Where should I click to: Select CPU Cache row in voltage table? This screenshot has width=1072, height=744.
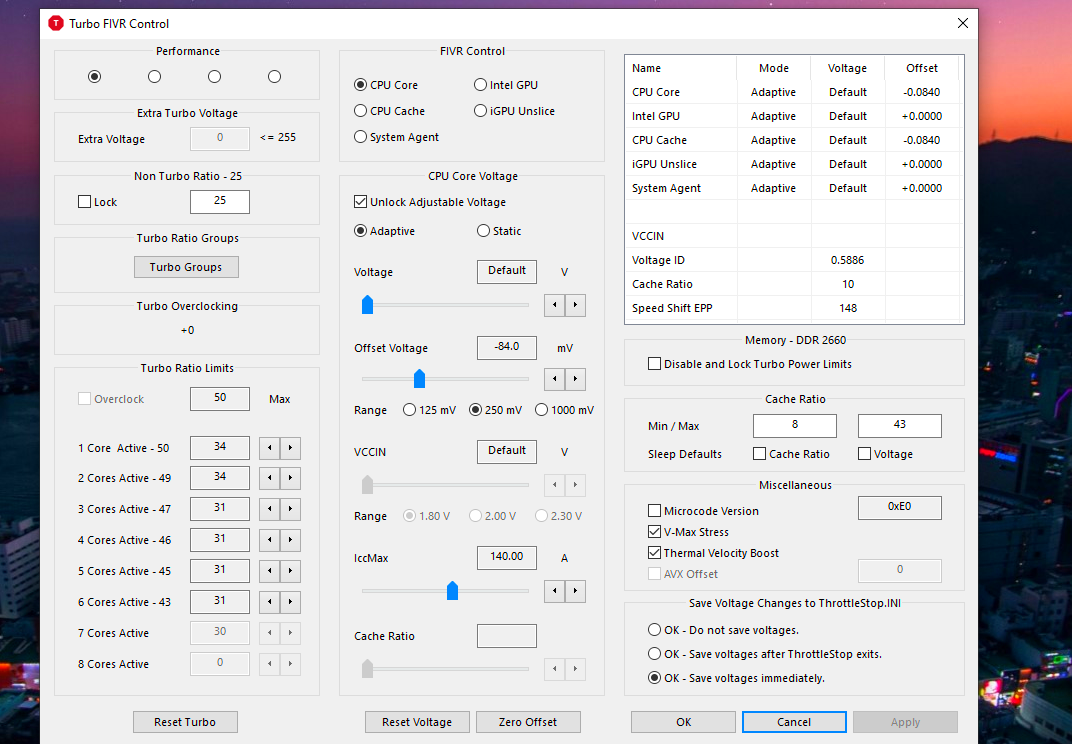[x=794, y=140]
